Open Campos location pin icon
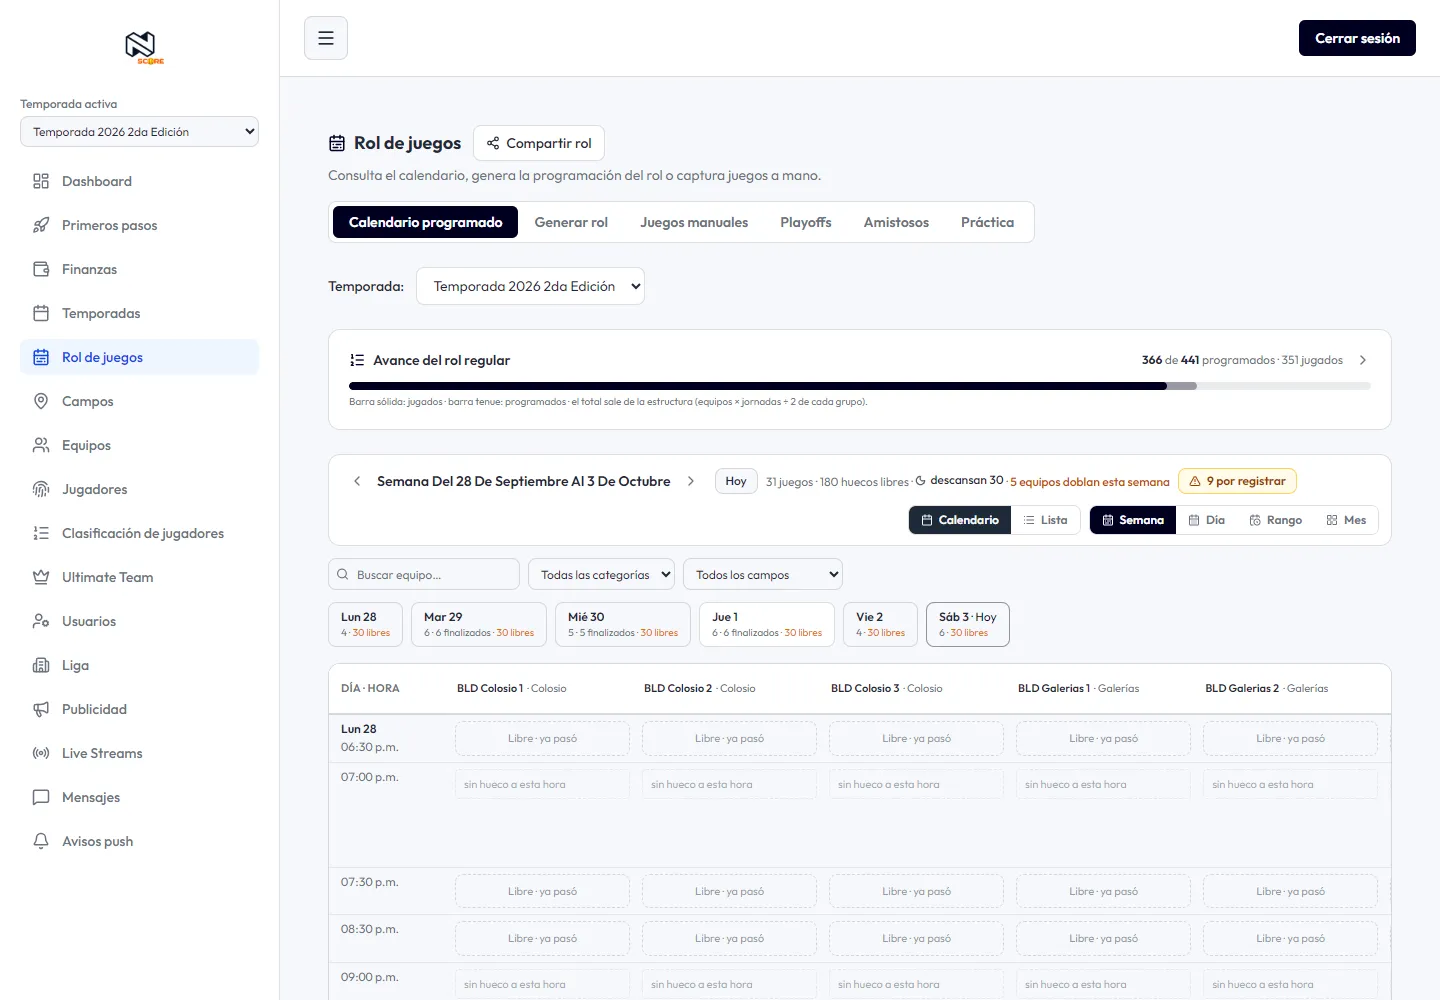Screen dimensions: 1440x1000 tap(41, 401)
